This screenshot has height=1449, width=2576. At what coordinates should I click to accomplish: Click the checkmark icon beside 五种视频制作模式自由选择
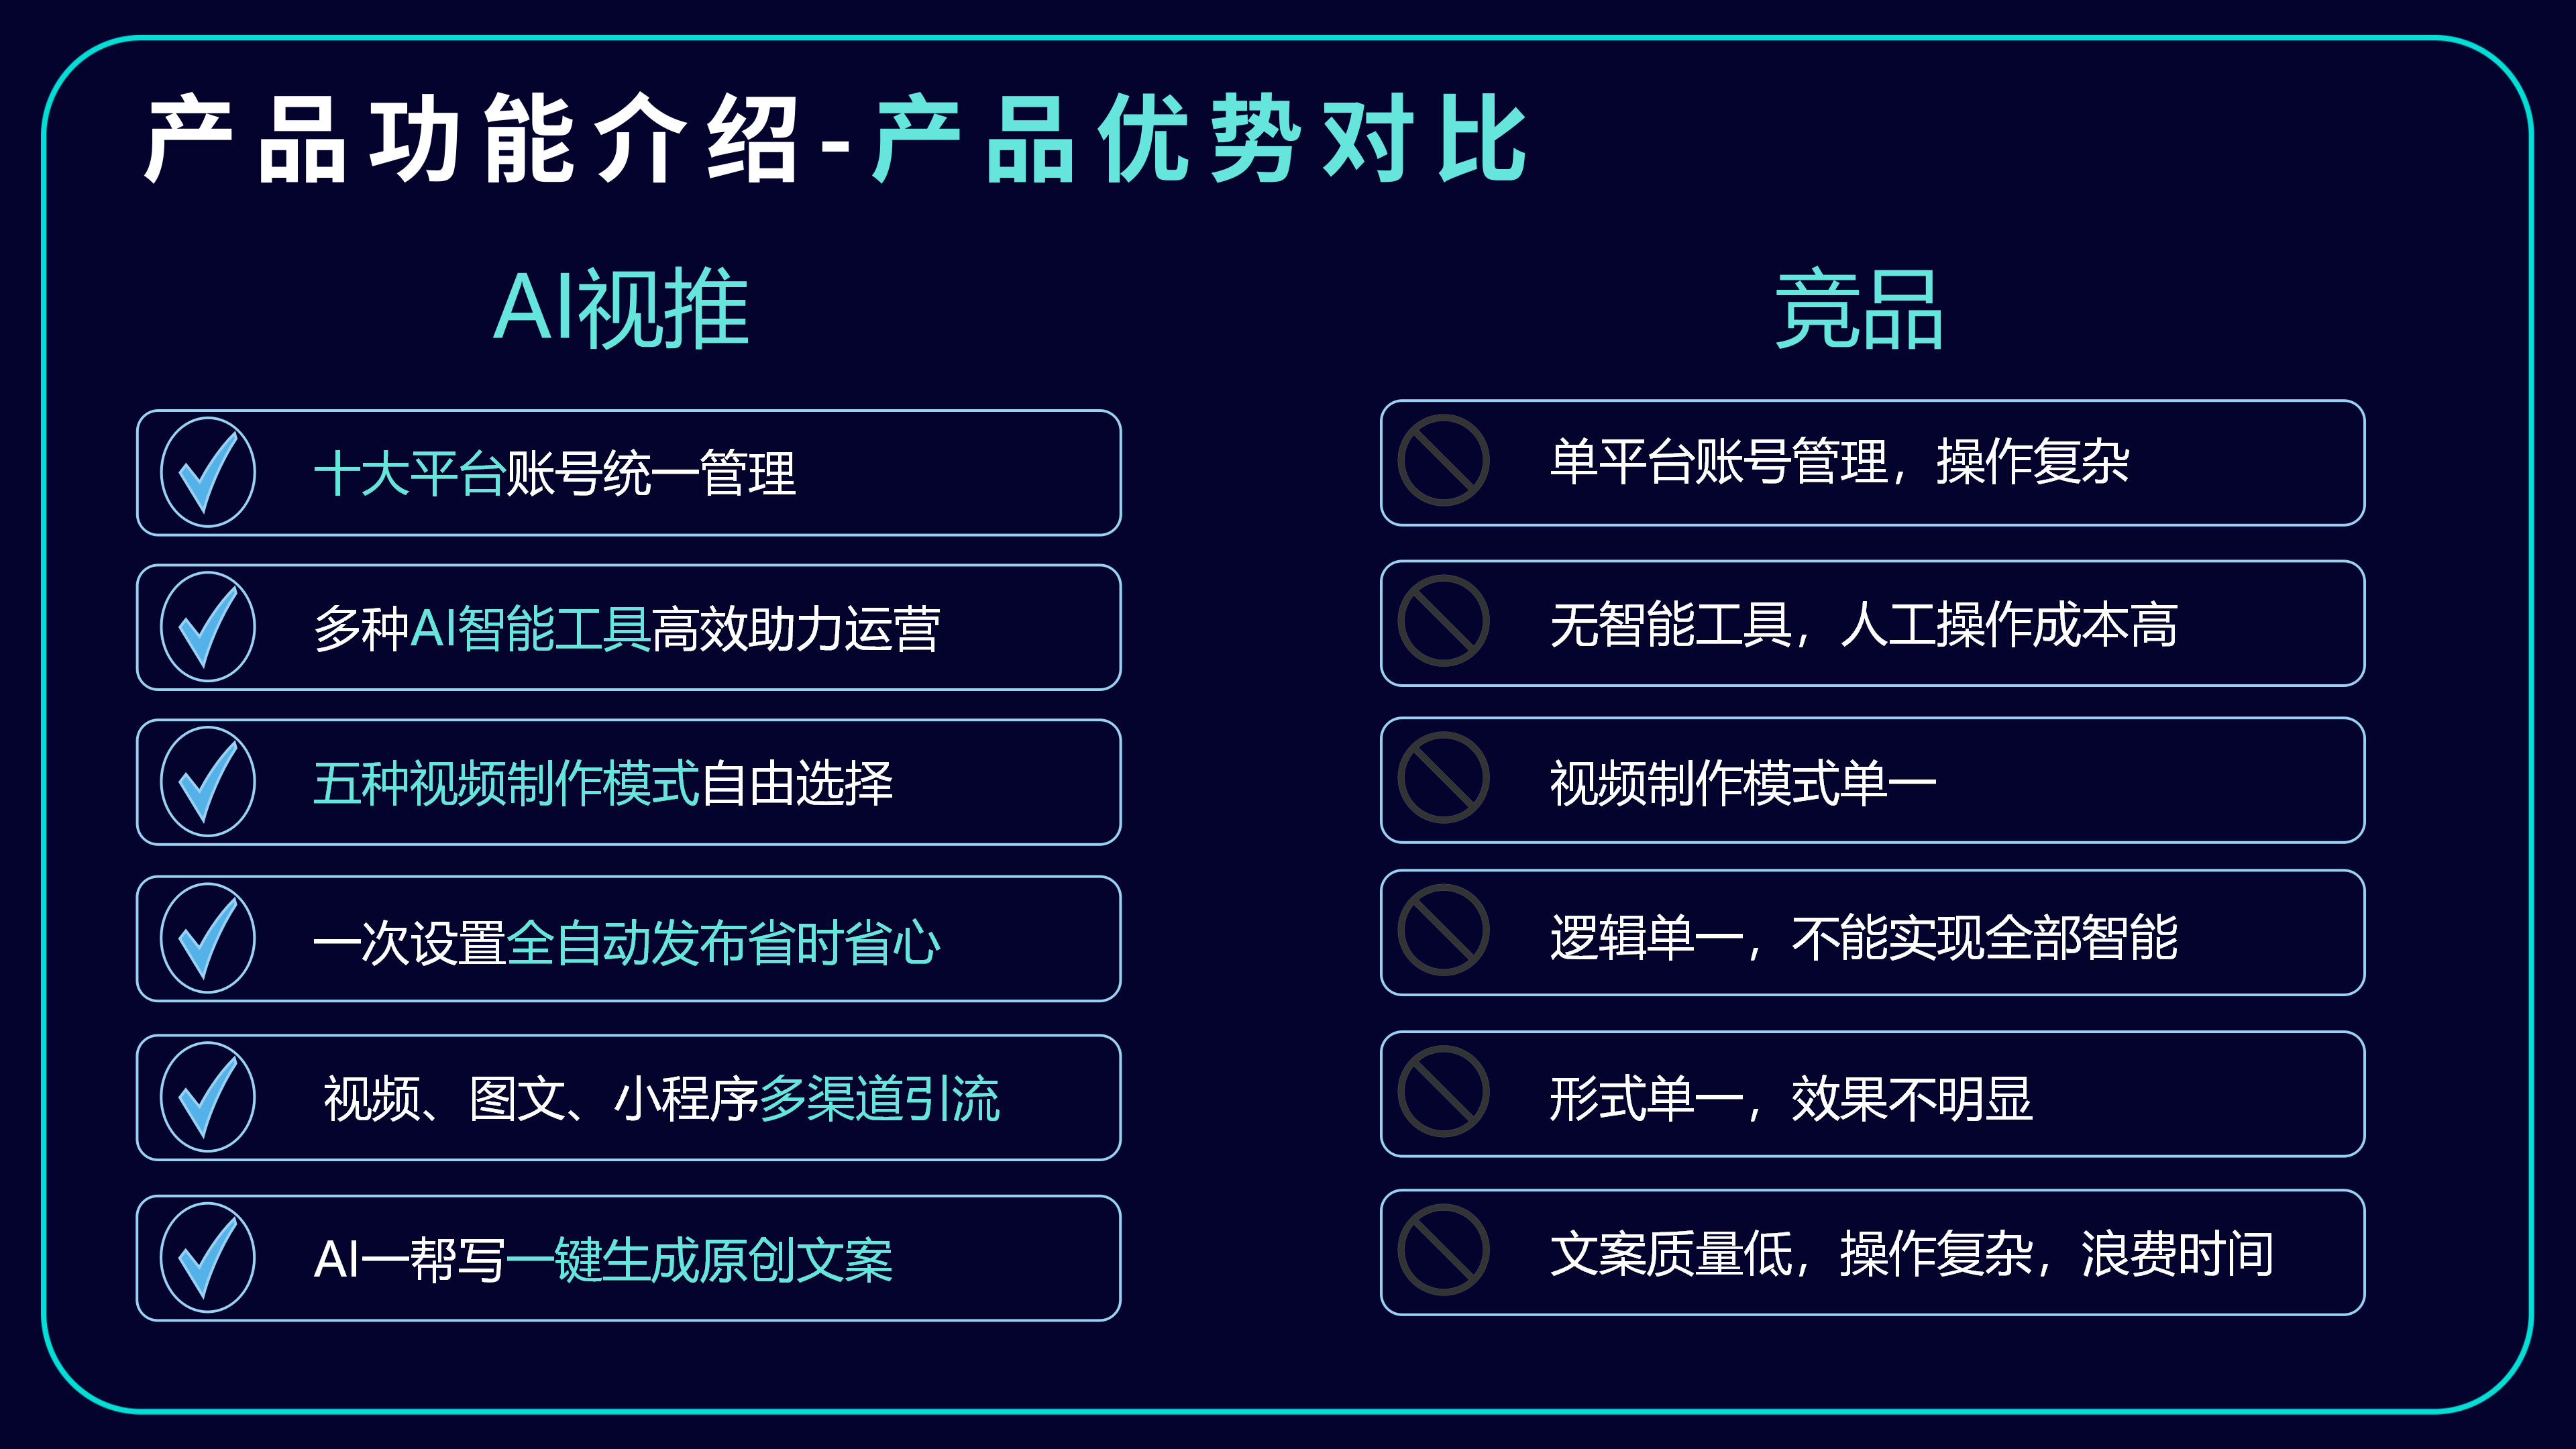(x=208, y=782)
